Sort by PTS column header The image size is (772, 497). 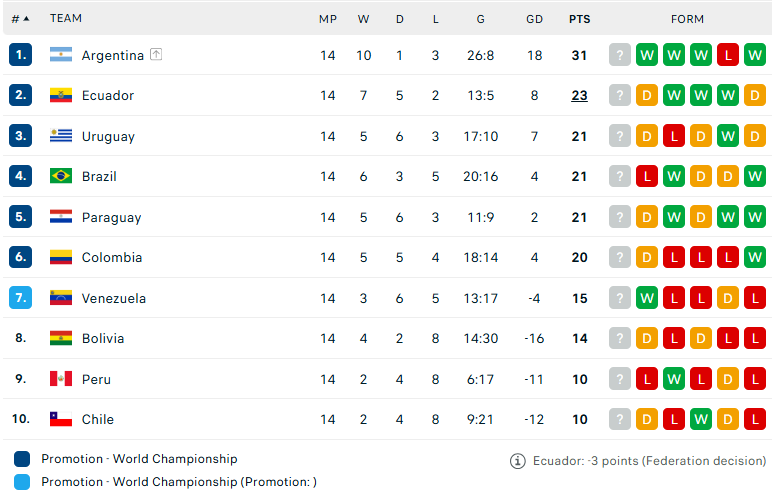point(579,19)
